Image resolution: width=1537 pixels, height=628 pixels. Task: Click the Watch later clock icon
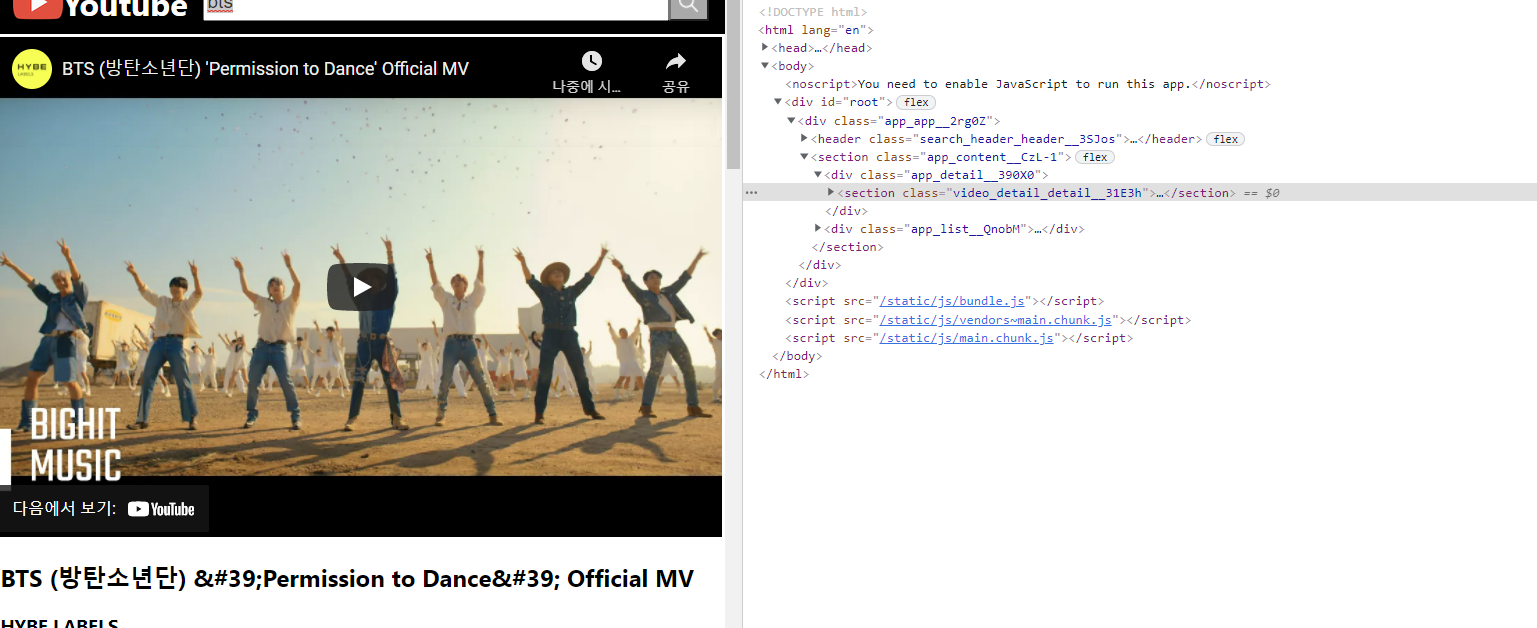pyautogui.click(x=592, y=61)
